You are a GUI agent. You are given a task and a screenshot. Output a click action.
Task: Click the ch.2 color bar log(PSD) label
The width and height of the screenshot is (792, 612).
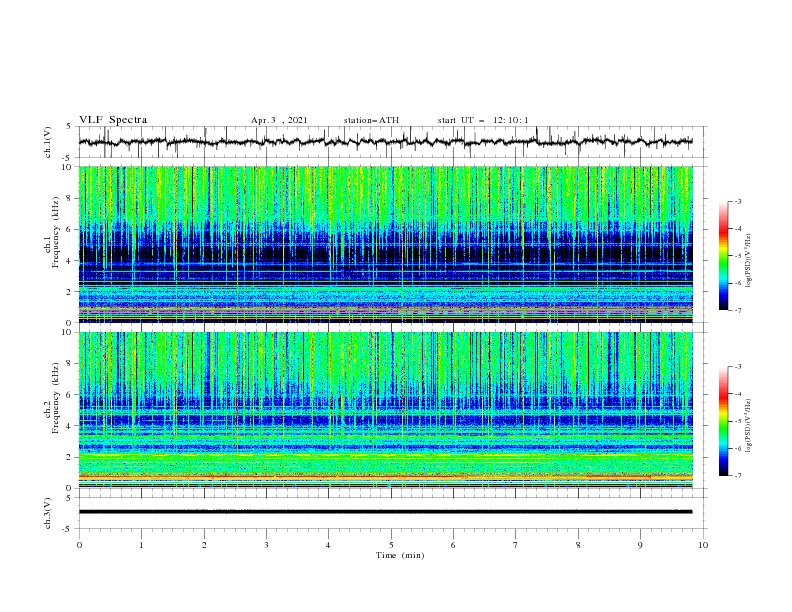tap(750, 425)
